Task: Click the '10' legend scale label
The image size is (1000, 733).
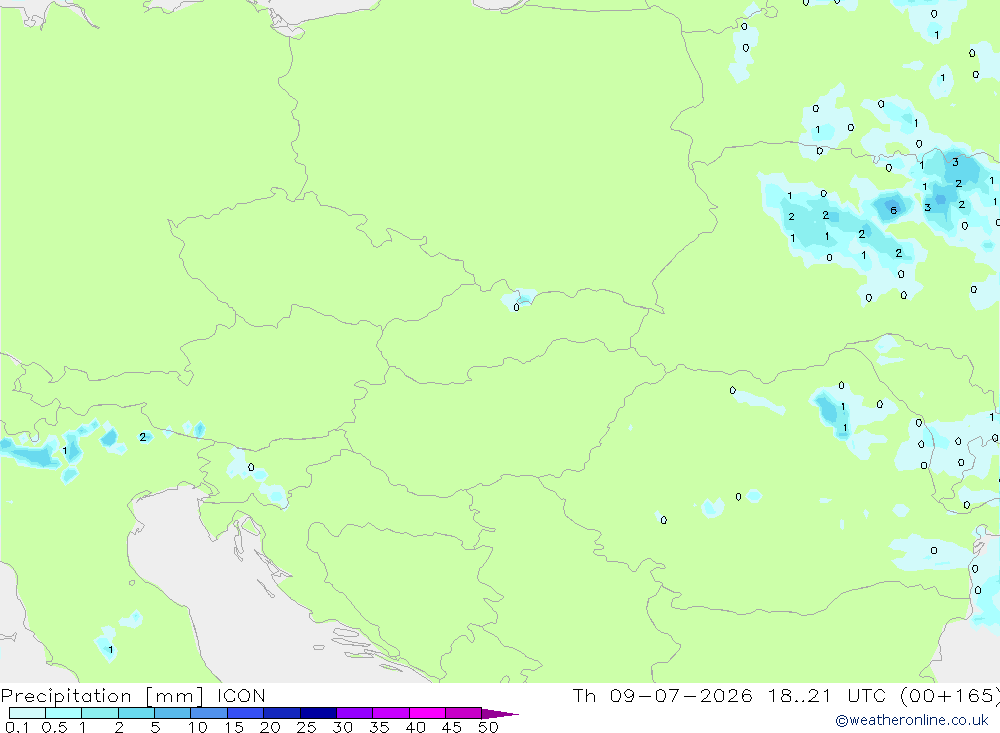Action: tap(198, 727)
